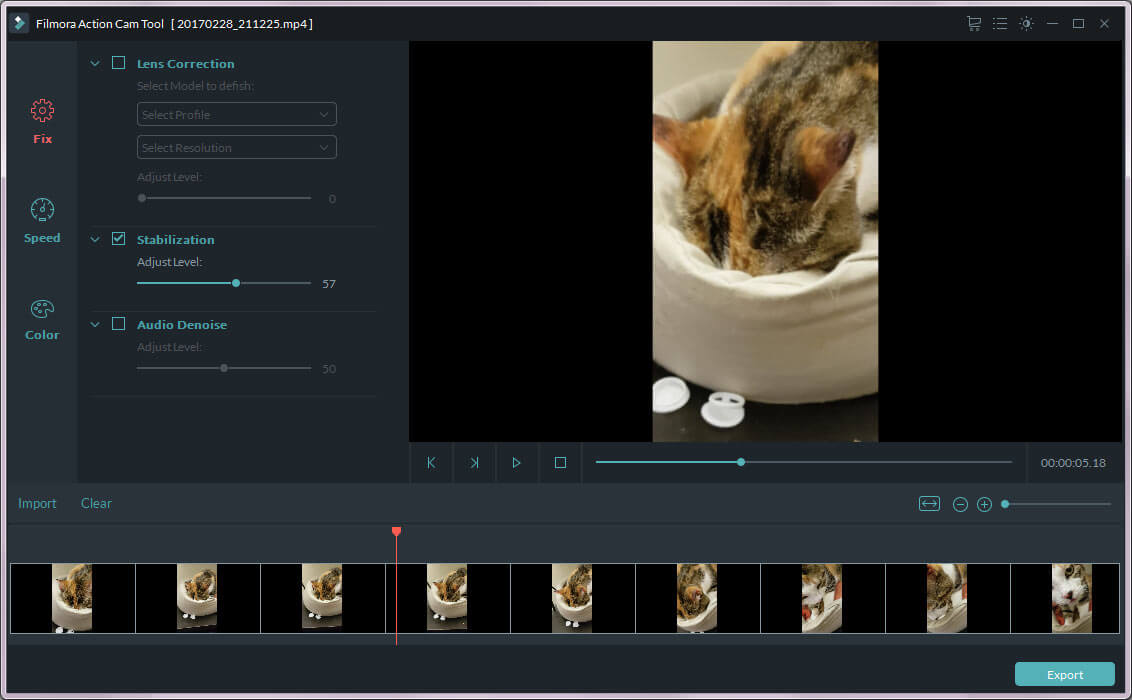Open the Color tab in sidebar
Screen dimensions: 1132x700
pos(42,319)
